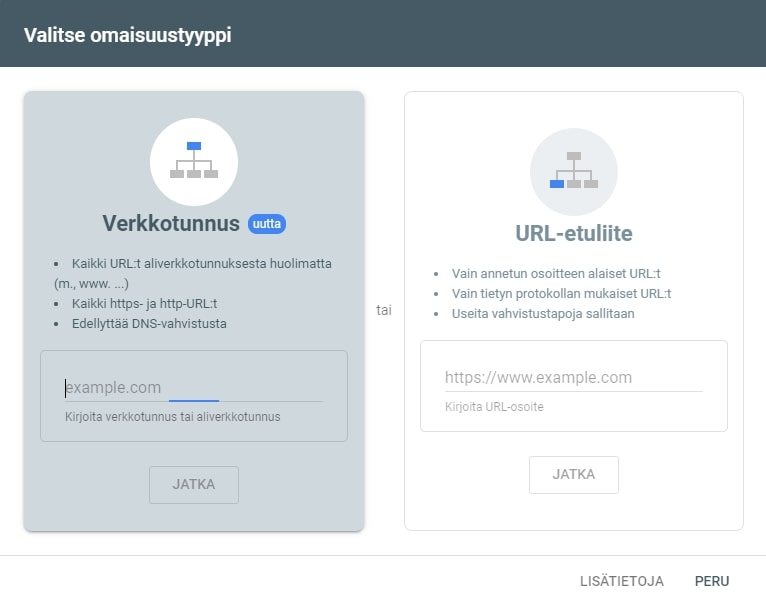Focus the example.com domain input field
The width and height of the screenshot is (766, 606).
(x=193, y=388)
